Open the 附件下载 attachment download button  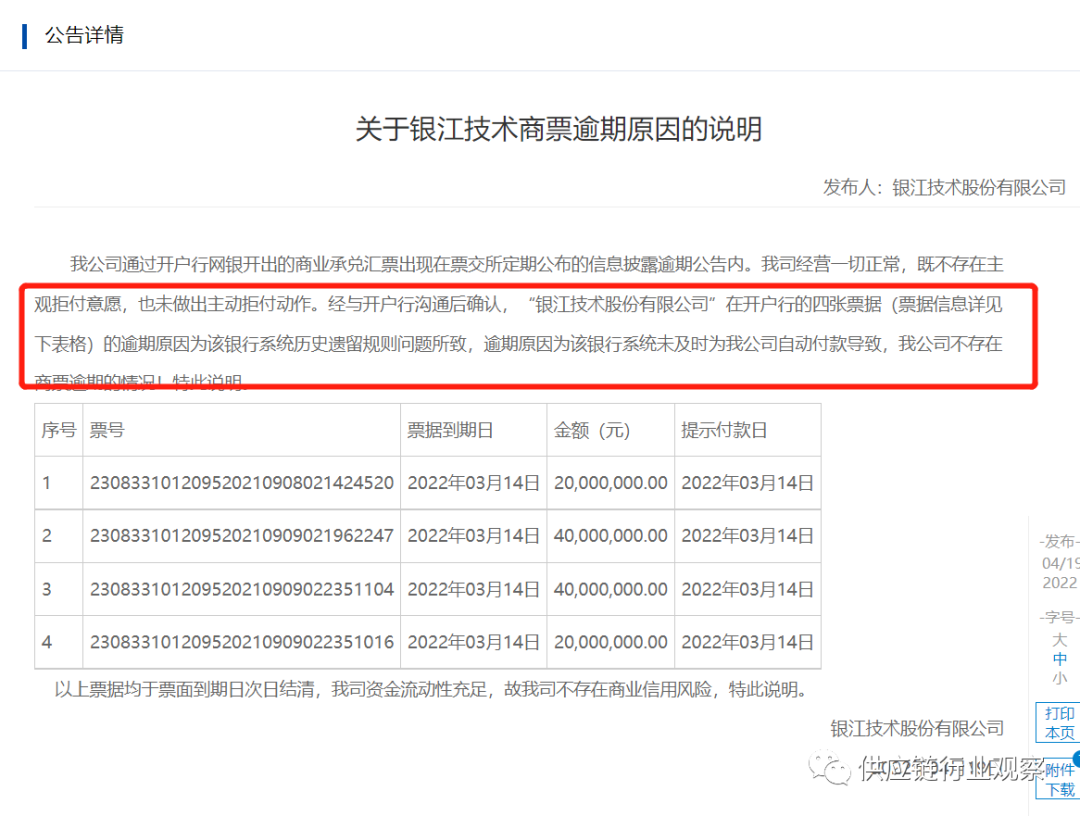coord(1059,779)
